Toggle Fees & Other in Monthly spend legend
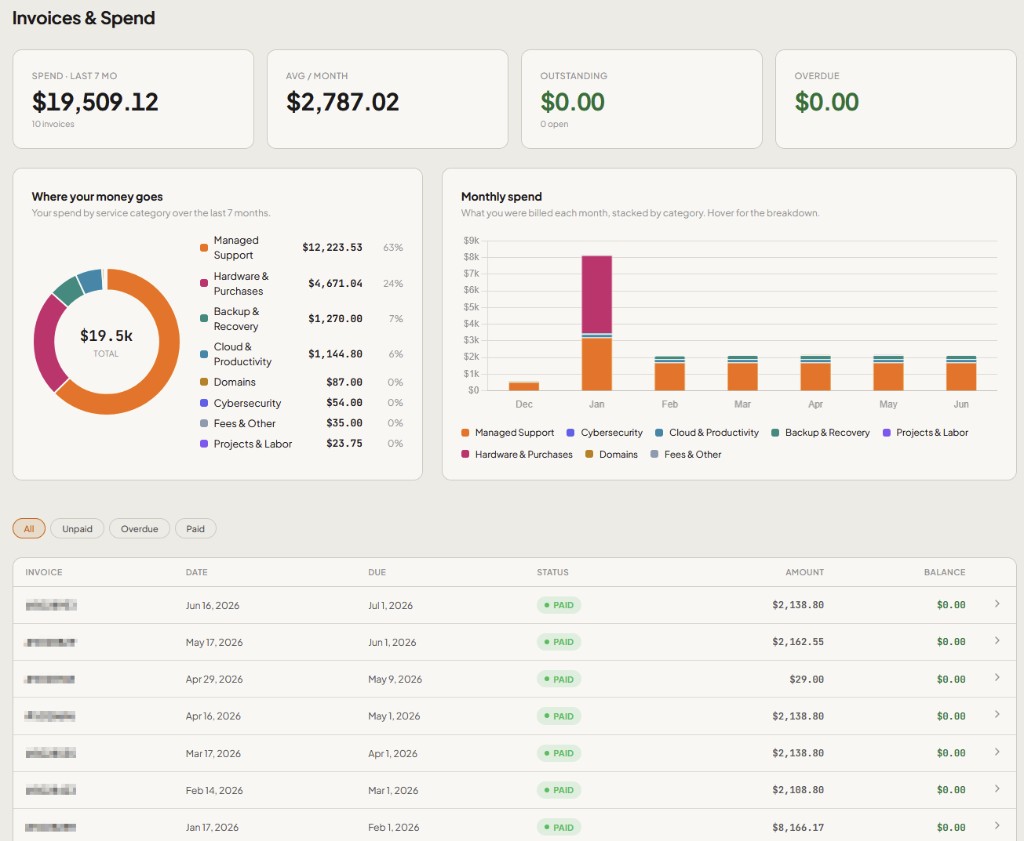The width and height of the screenshot is (1024, 841). tap(686, 454)
